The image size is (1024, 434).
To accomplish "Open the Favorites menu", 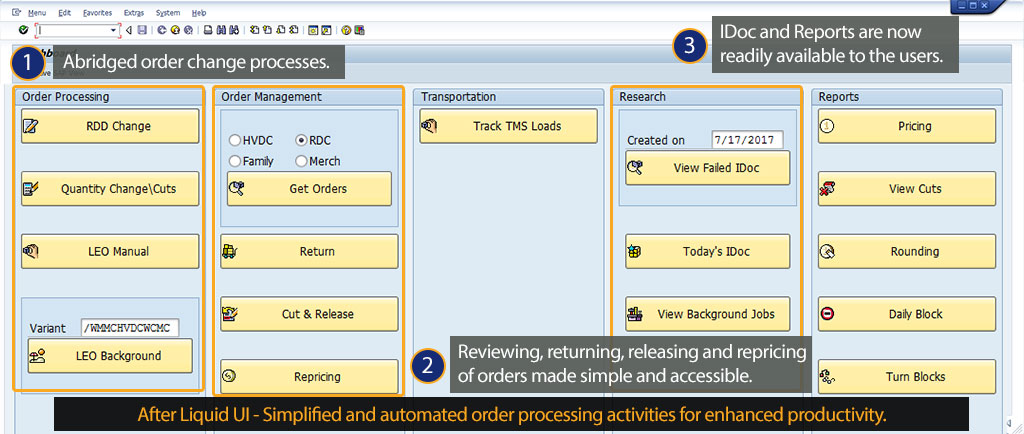I will pos(97,13).
